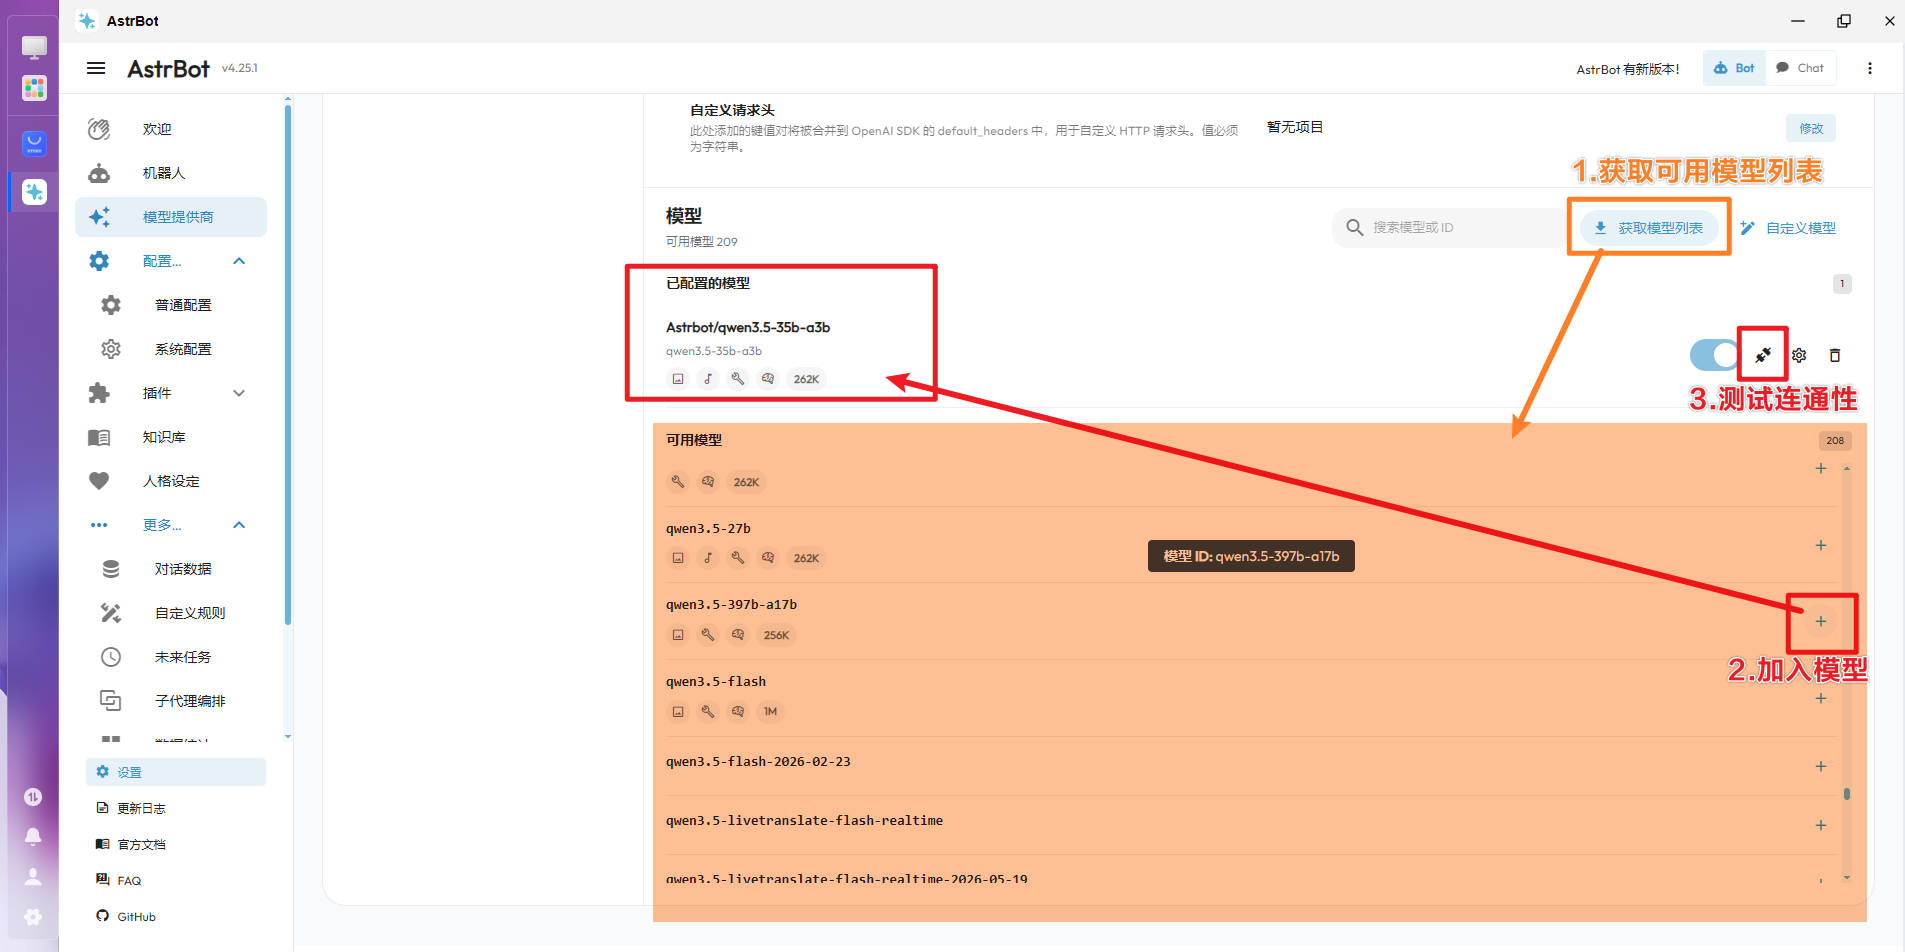The width and height of the screenshot is (1905, 952).
Task: Open 未来任务 page
Action: tap(171, 657)
